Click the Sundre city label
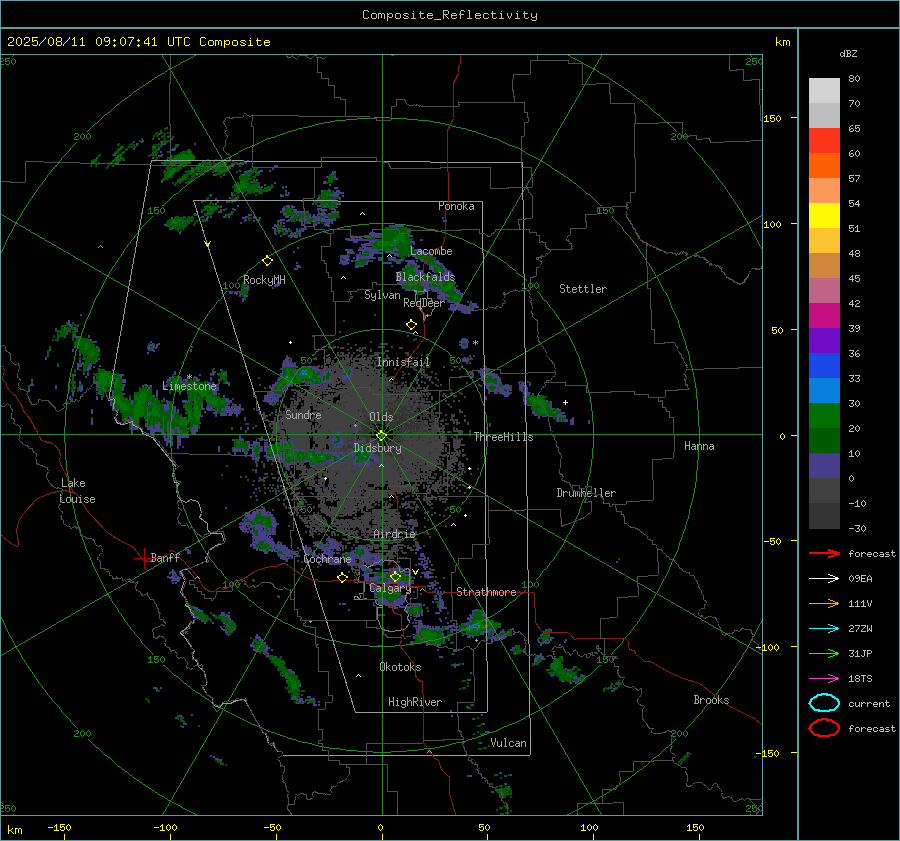Image resolution: width=900 pixels, height=841 pixels. point(303,414)
